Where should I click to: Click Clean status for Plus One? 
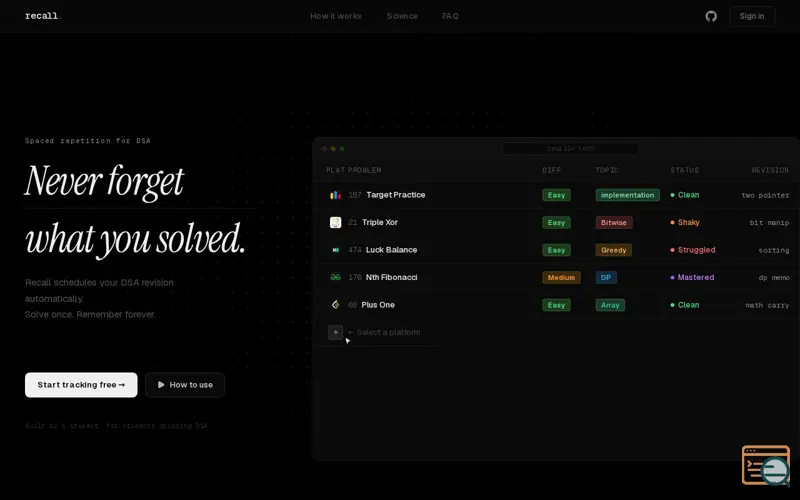(x=685, y=305)
